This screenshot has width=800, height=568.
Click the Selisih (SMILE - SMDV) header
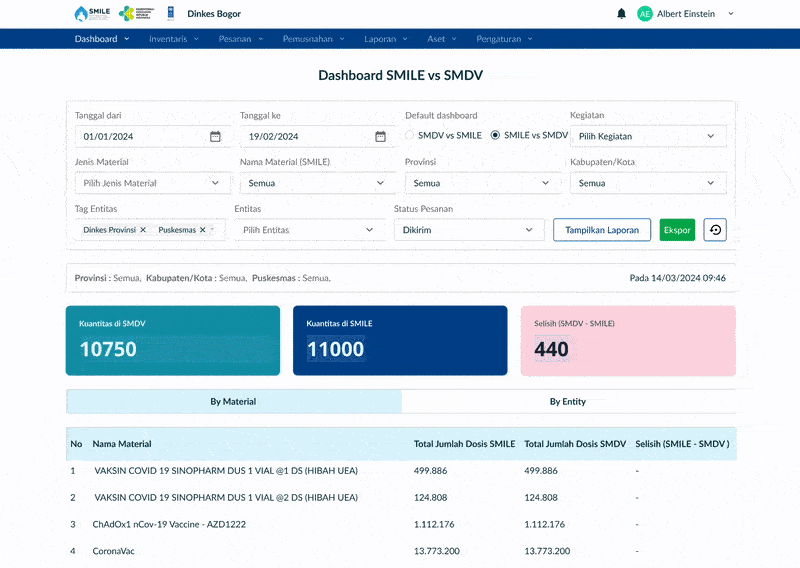coord(682,444)
